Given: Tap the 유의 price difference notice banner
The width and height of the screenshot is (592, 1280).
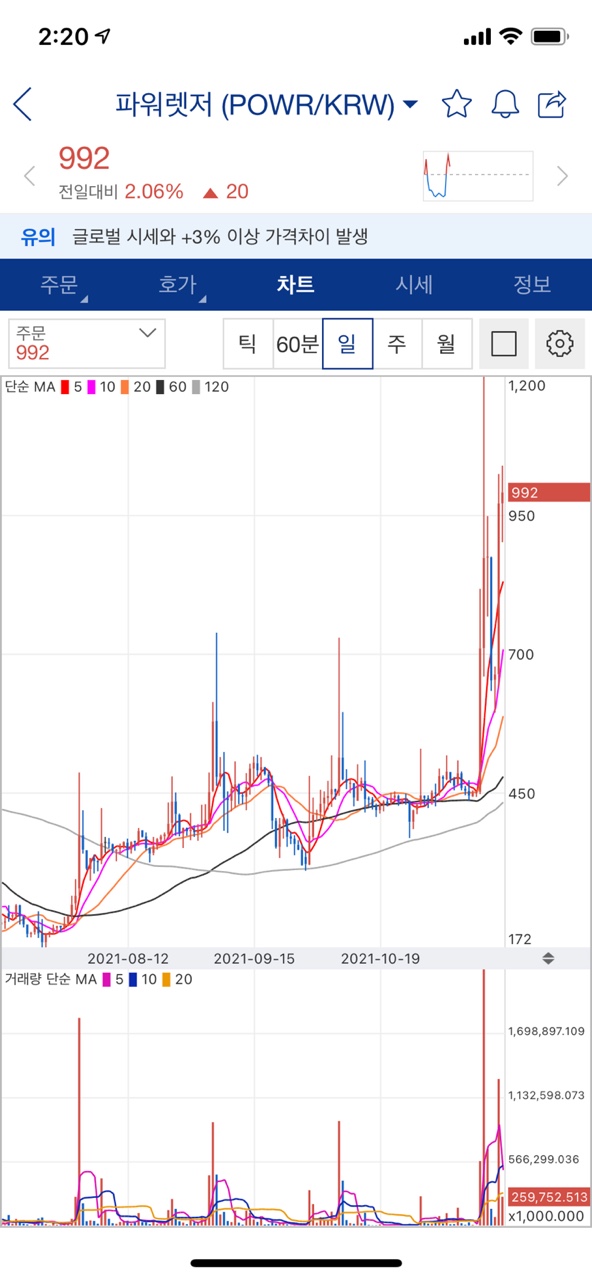Looking at the screenshot, I should pyautogui.click(x=296, y=237).
